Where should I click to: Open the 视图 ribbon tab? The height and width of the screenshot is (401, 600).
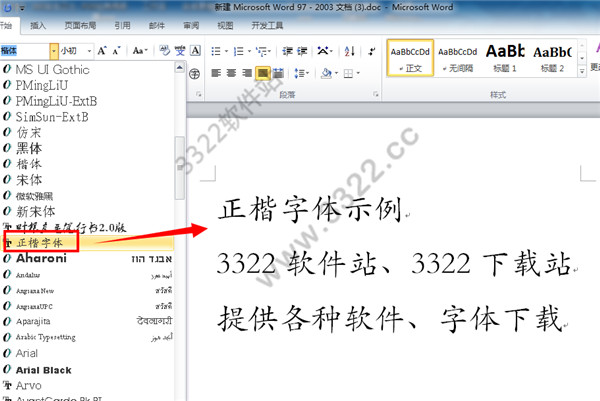pyautogui.click(x=225, y=26)
